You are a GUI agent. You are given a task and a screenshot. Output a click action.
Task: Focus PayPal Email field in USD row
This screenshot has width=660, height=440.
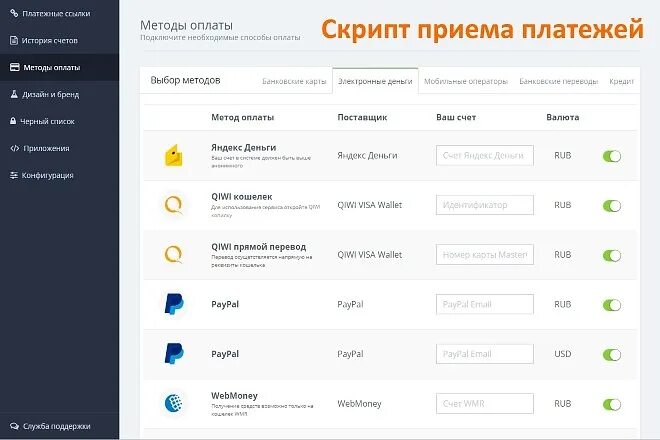[485, 354]
